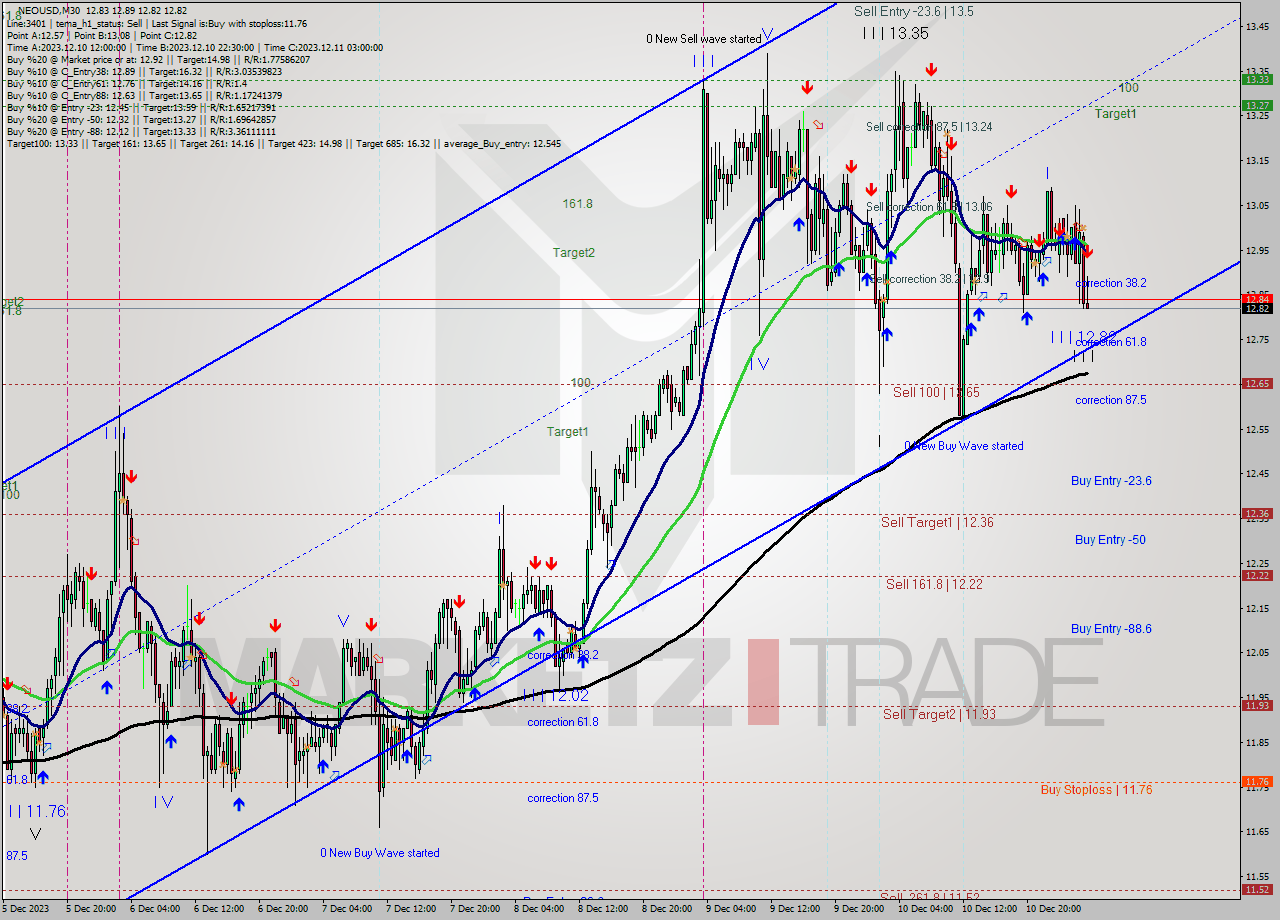This screenshot has height=920, width=1280.
Task: Click the 'Buy Stoploss | 11.76' label
Action: click(x=1096, y=789)
